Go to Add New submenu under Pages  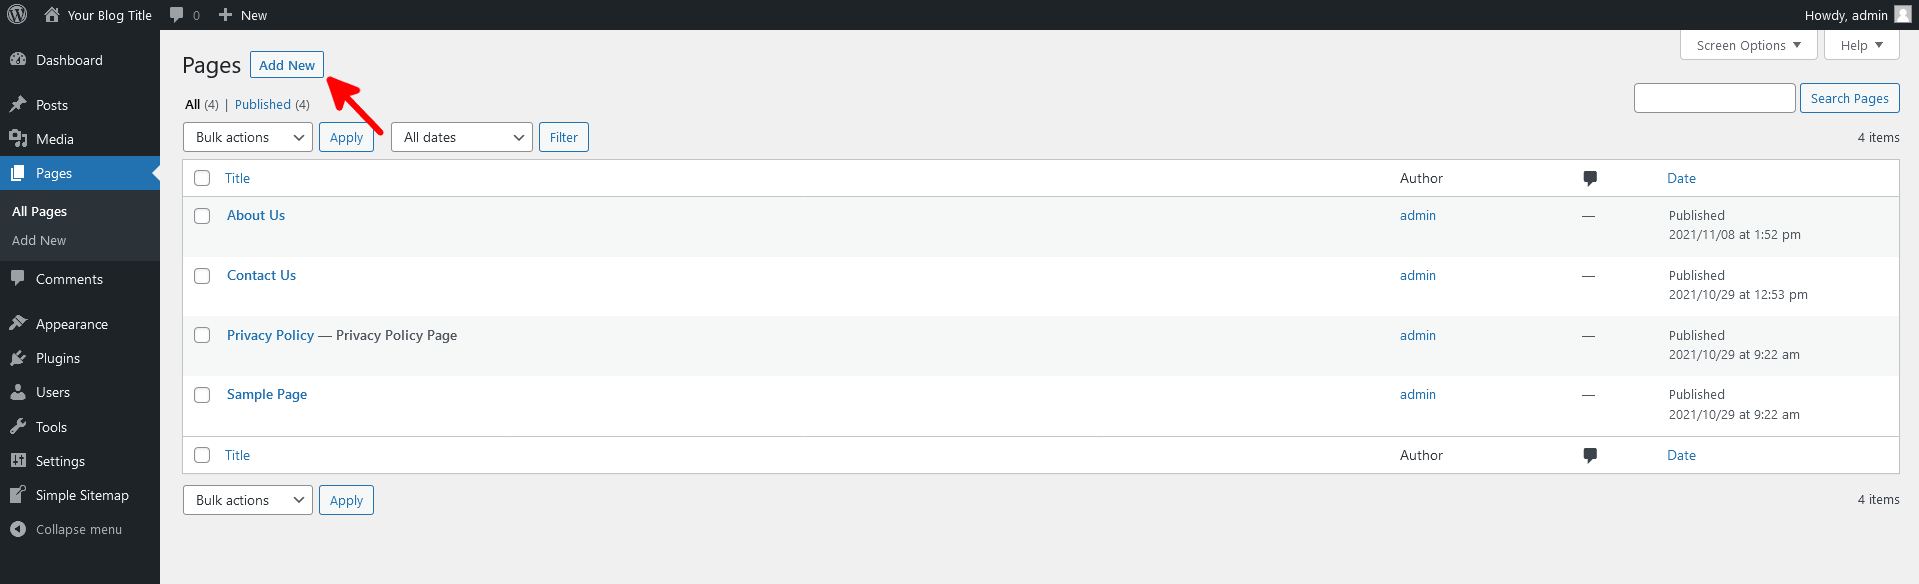tap(39, 240)
